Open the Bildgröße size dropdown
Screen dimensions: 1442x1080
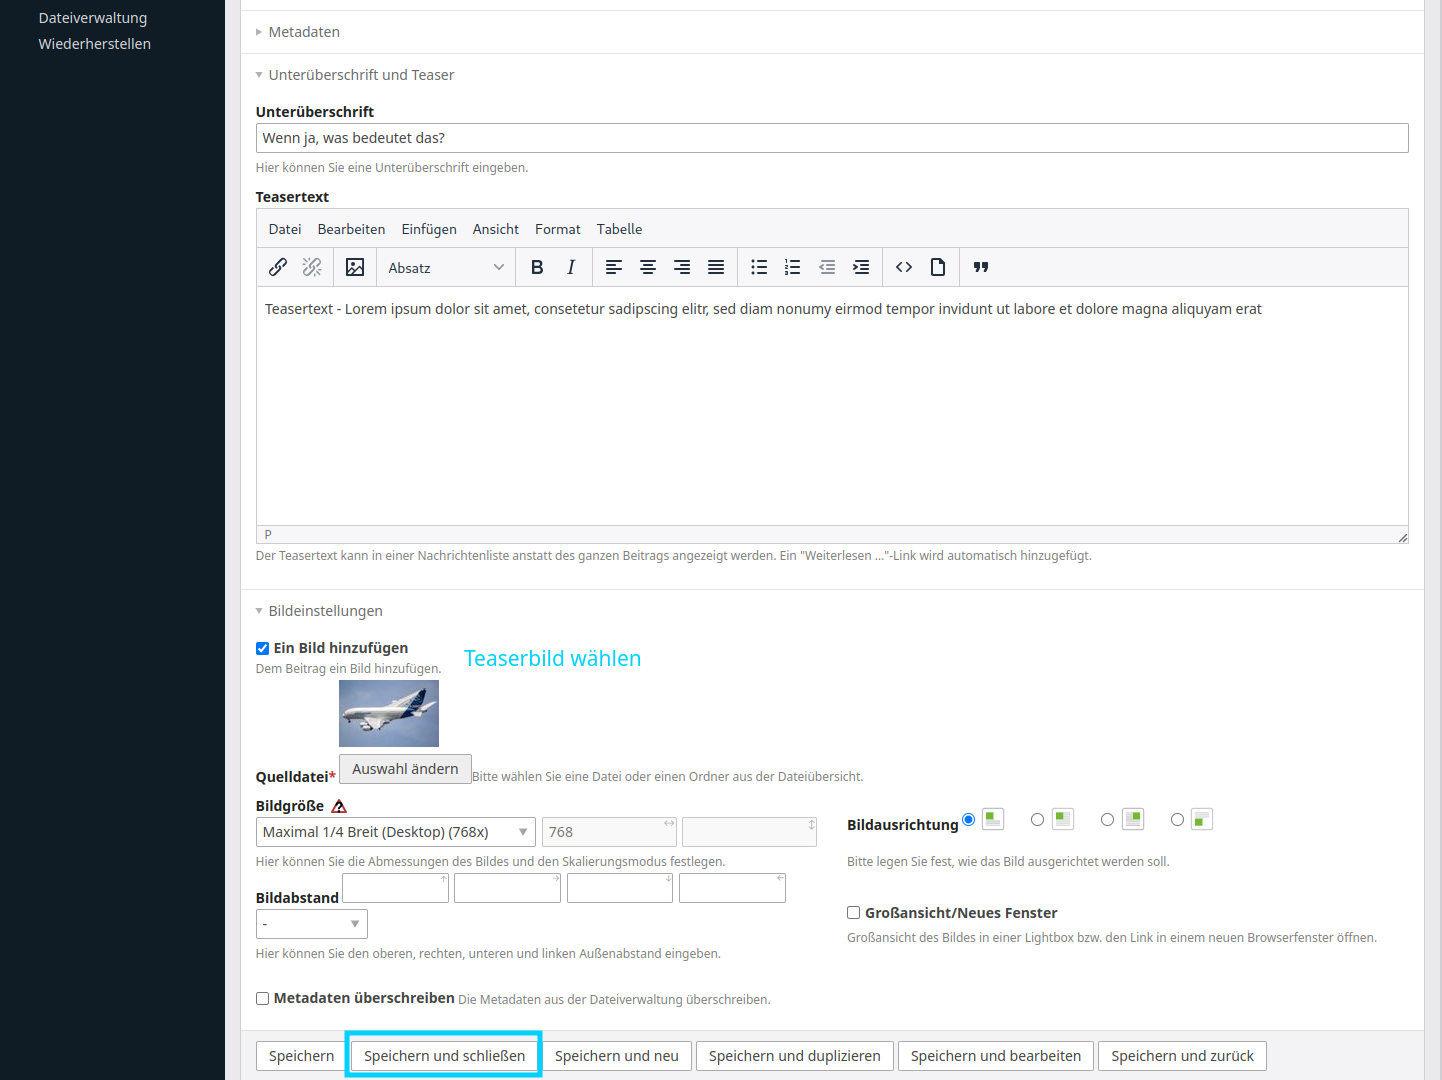396,832
